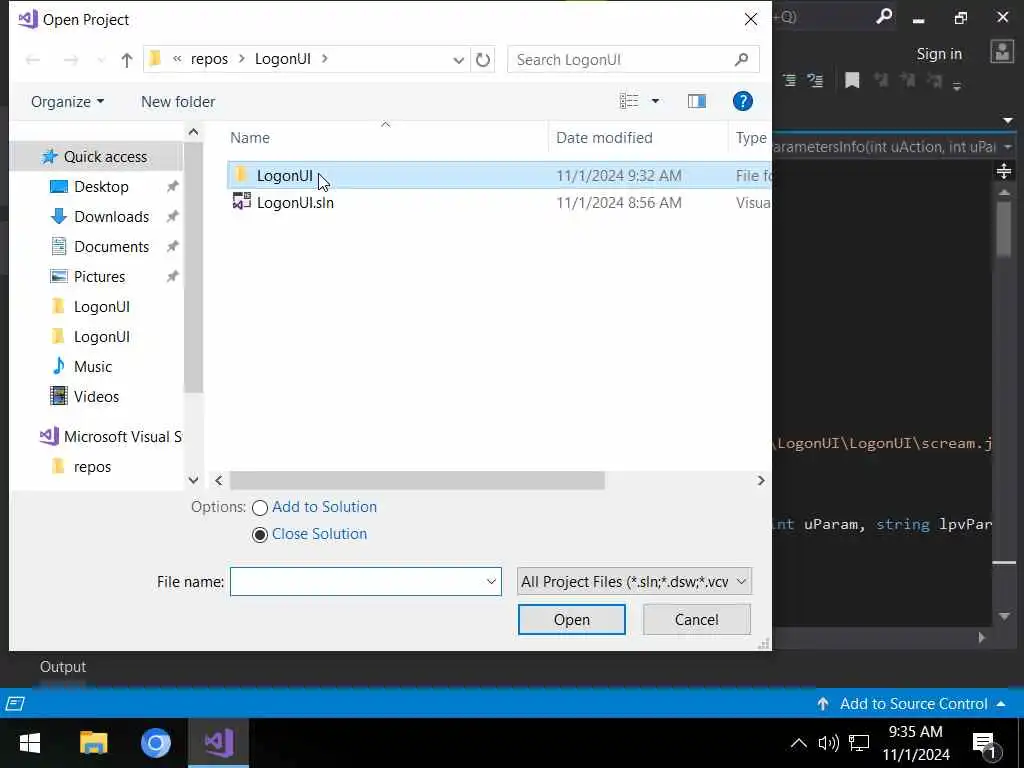Click the Open button
The image size is (1024, 768).
pyautogui.click(x=571, y=620)
